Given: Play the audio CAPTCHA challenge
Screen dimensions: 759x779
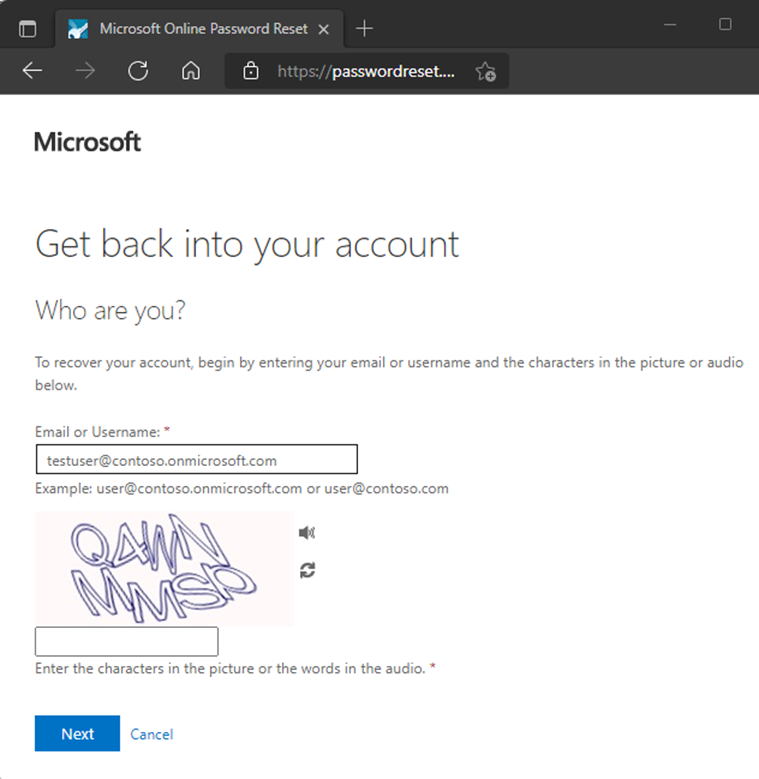Looking at the screenshot, I should click(307, 533).
